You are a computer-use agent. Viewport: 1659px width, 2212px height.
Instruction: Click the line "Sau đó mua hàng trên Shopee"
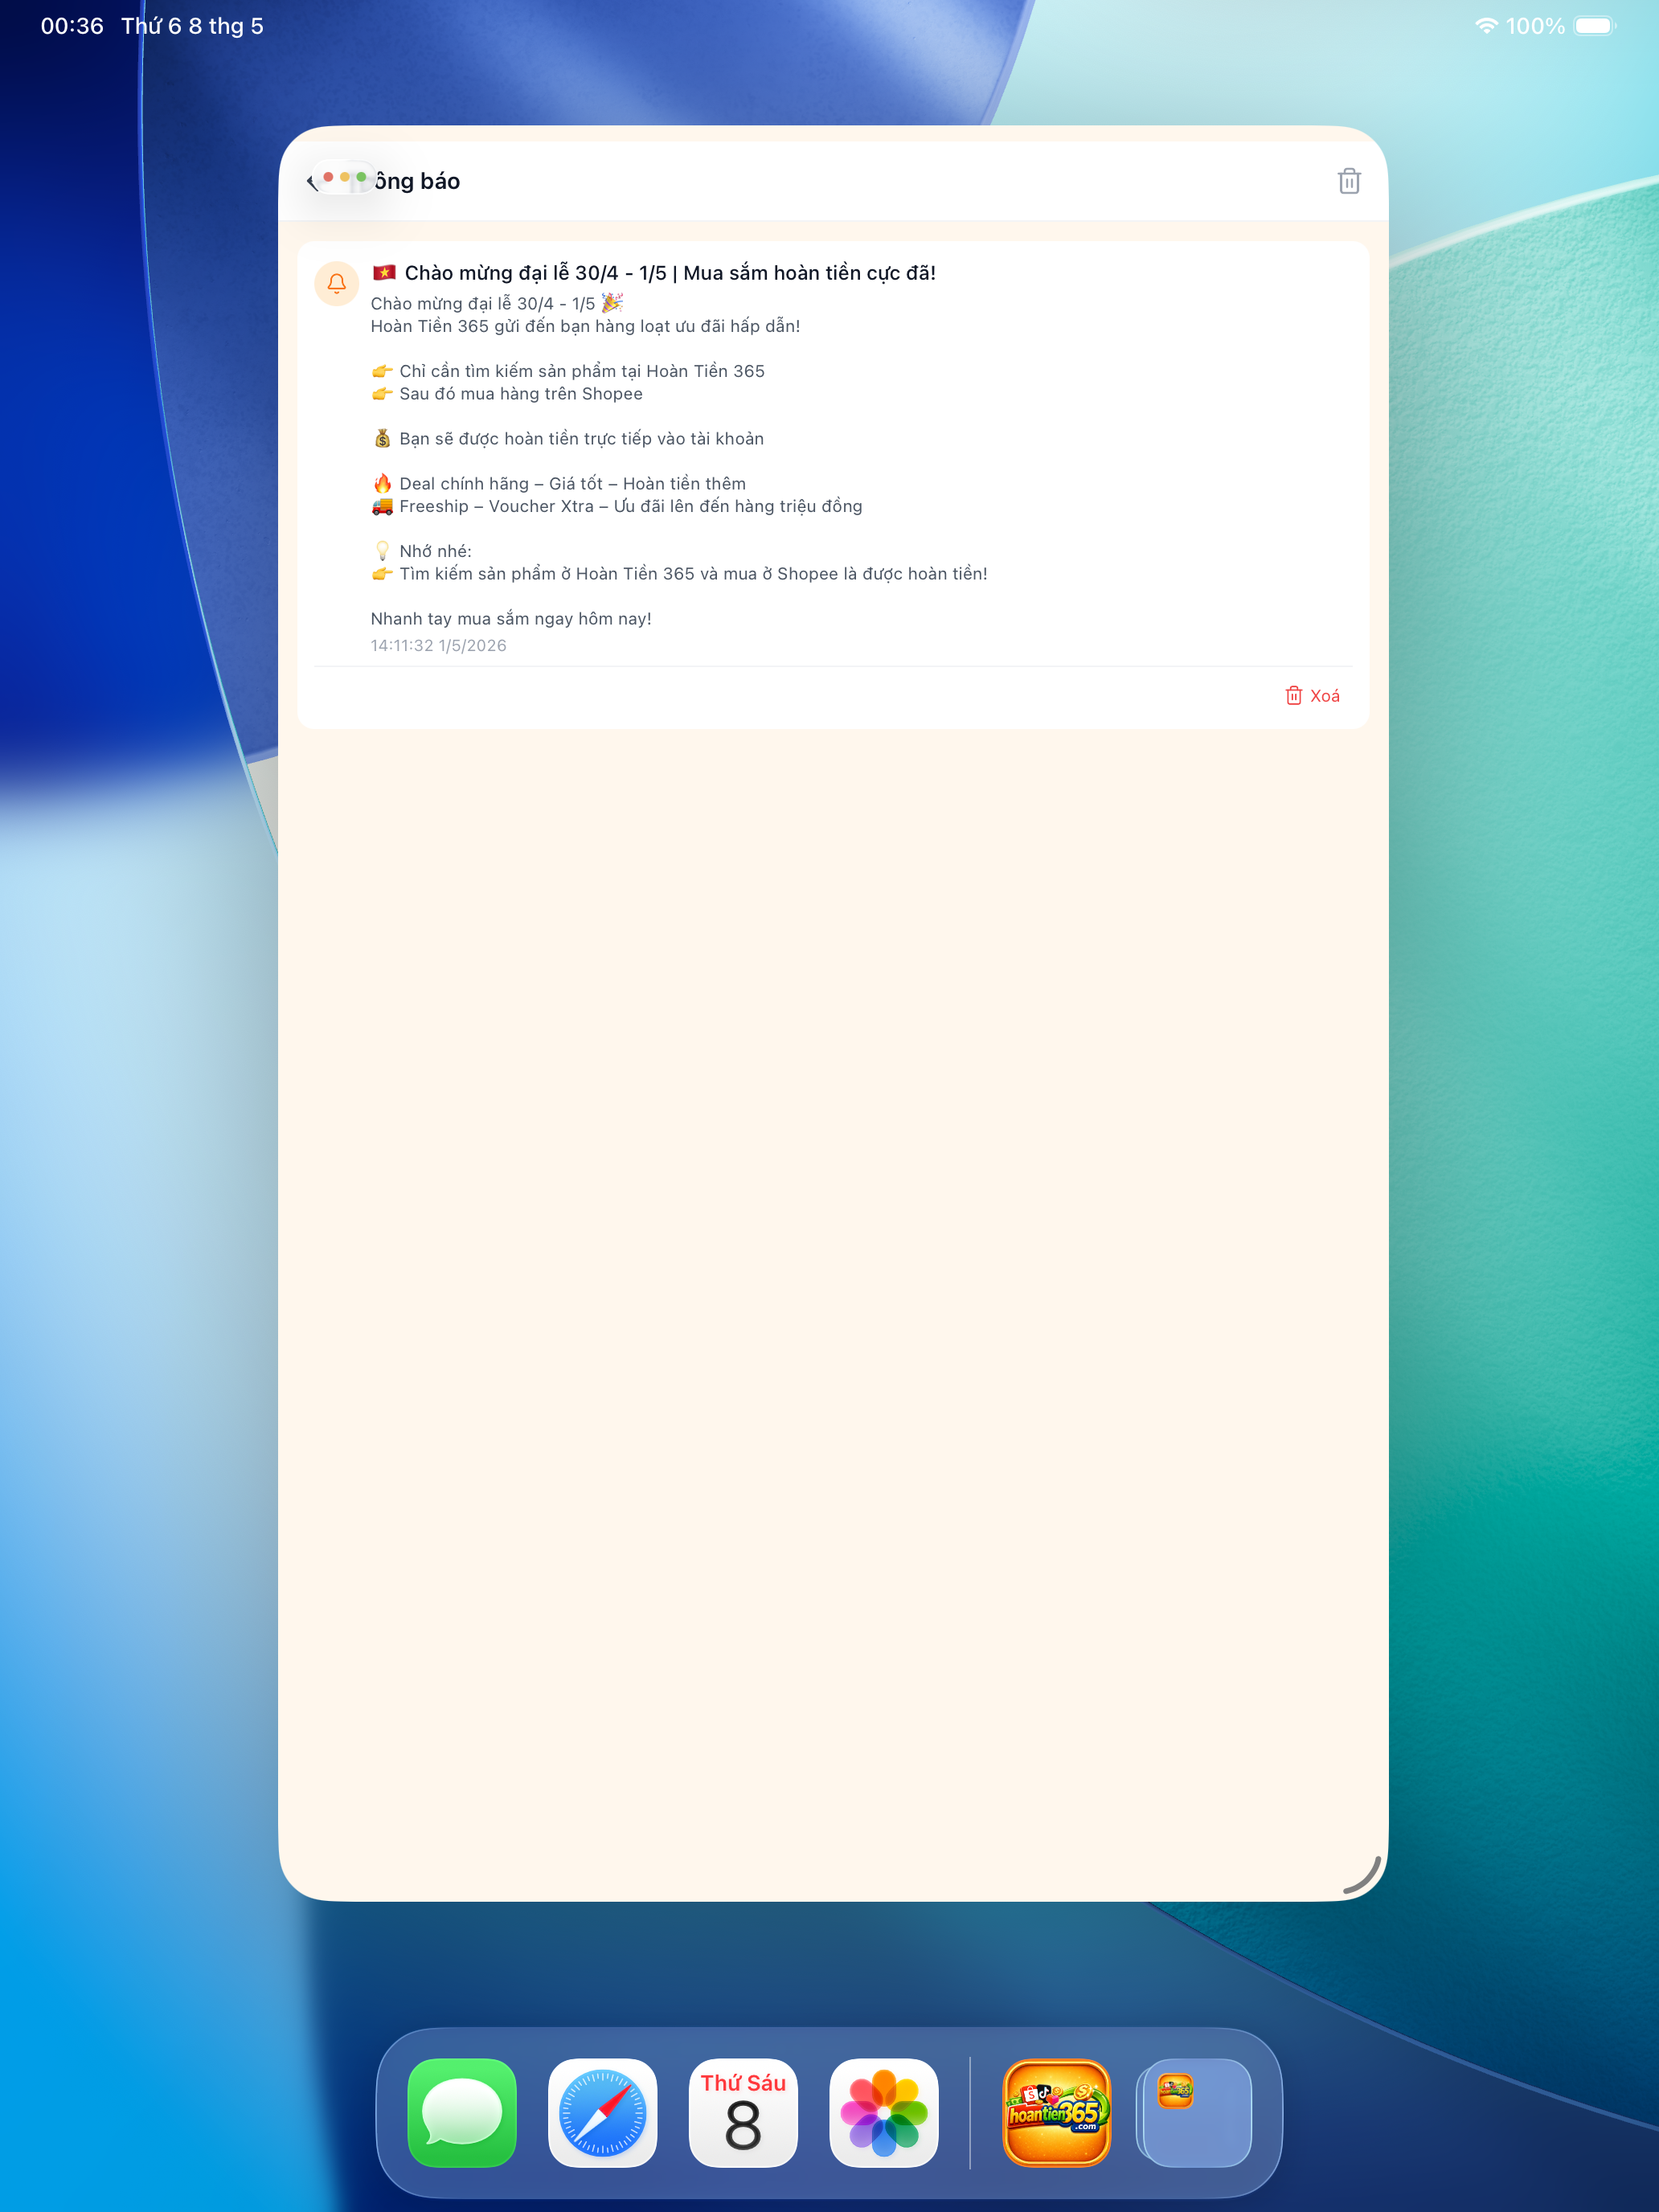point(507,394)
